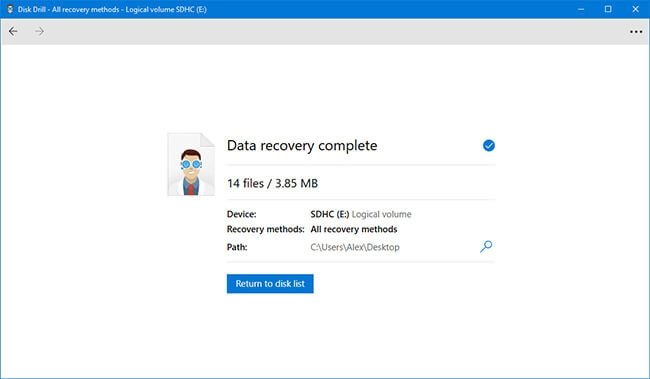Viewport: 650px width, 379px height.
Task: Click the blue checkmark completion badge
Action: 489,146
